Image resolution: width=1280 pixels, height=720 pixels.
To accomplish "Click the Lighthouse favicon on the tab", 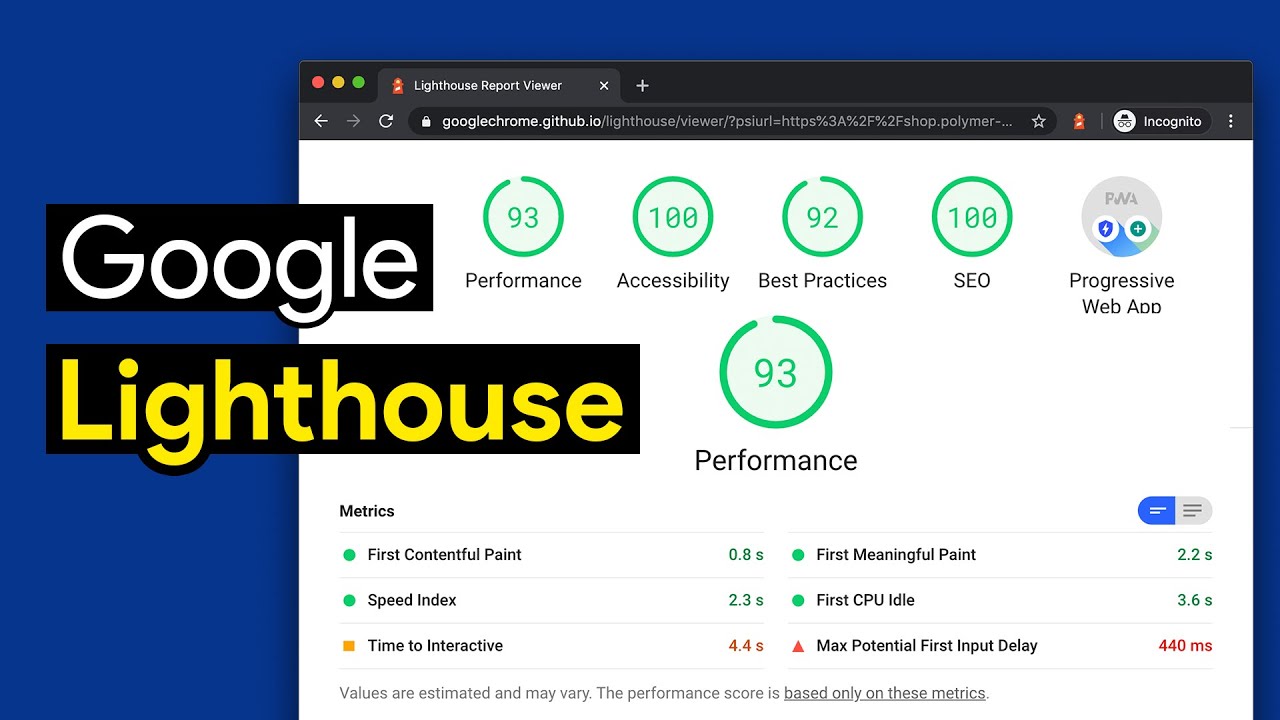I will (x=398, y=86).
